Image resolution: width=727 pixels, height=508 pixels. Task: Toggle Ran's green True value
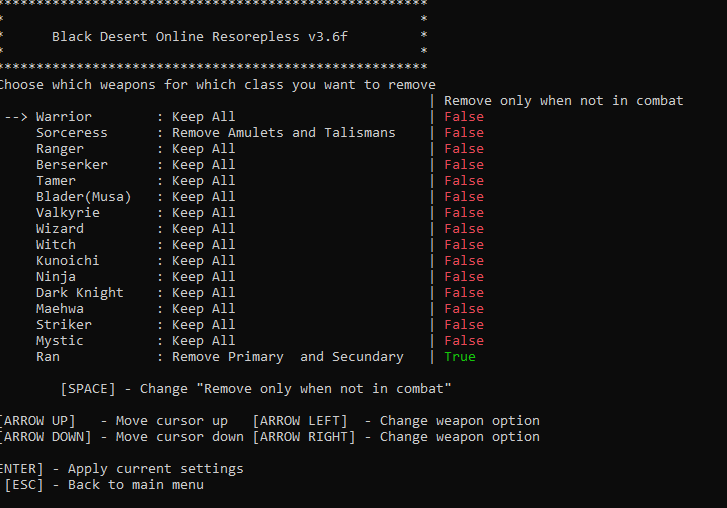460,357
